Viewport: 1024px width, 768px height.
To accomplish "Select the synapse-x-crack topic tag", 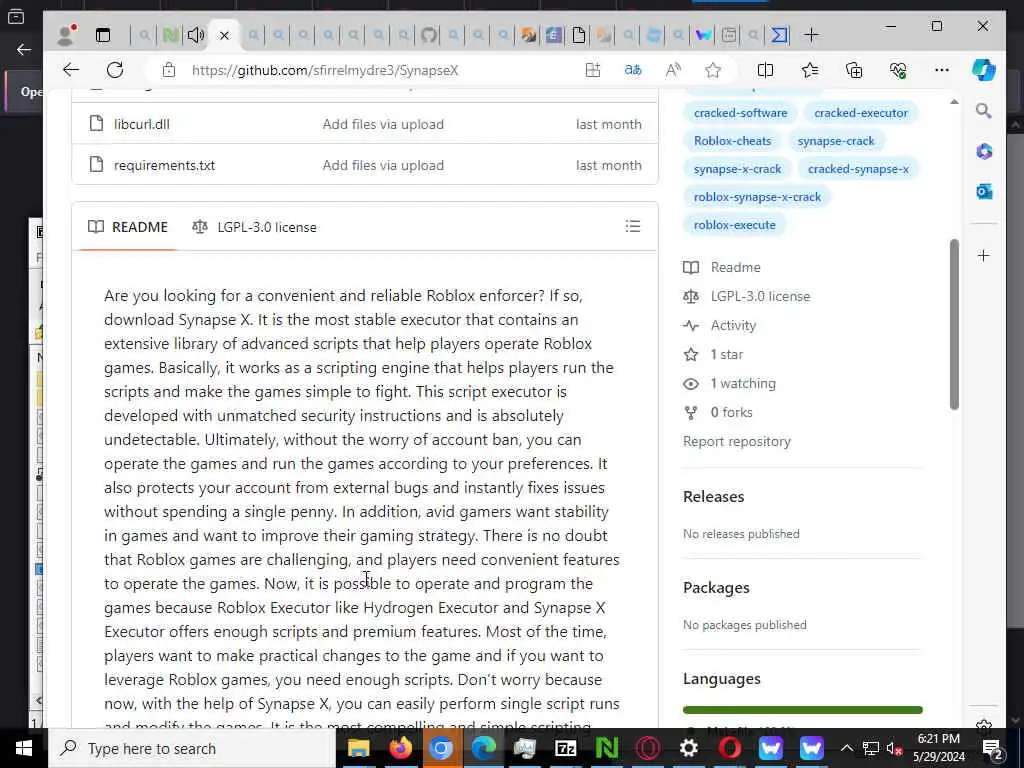I will 737,169.
